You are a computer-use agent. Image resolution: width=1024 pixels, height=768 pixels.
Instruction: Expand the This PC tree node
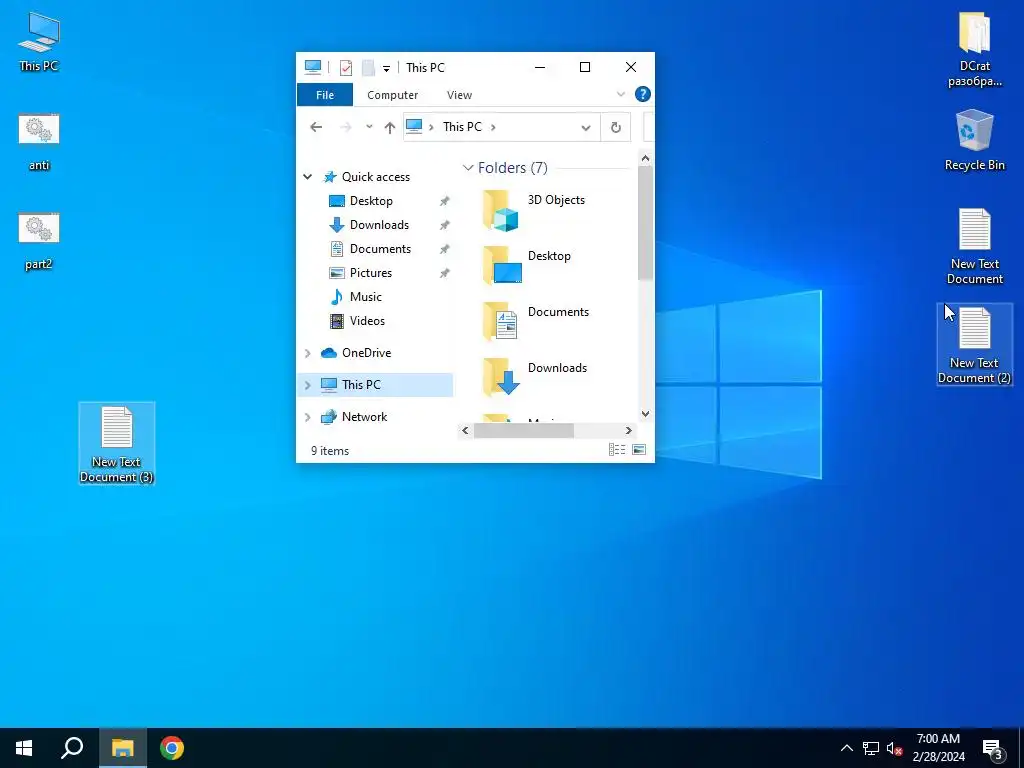[x=308, y=385]
